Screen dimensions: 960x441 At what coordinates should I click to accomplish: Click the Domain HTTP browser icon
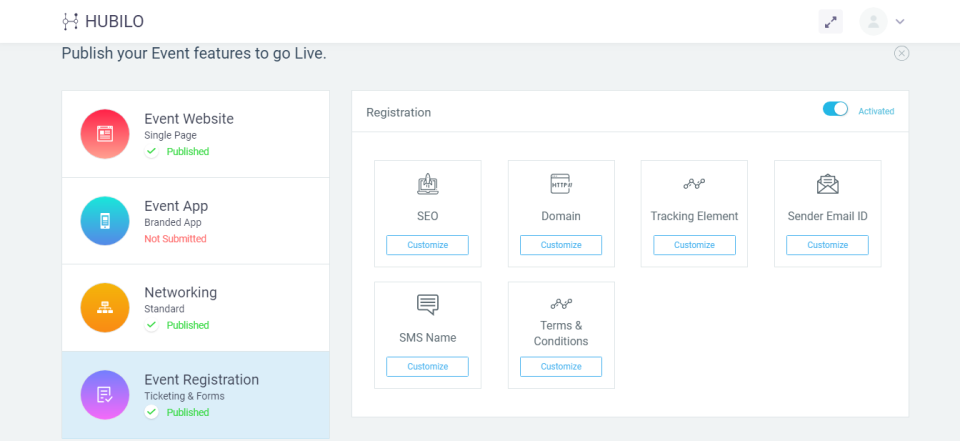pos(561,184)
